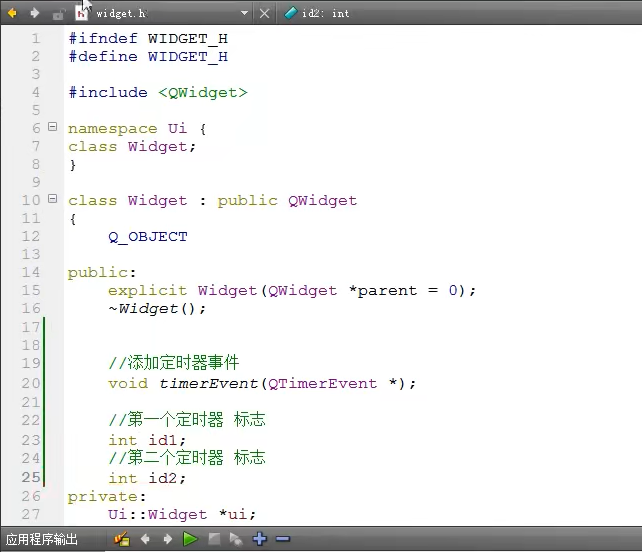
Task: Click 'Ui::Widget *ui;' declaration
Action: (182, 514)
